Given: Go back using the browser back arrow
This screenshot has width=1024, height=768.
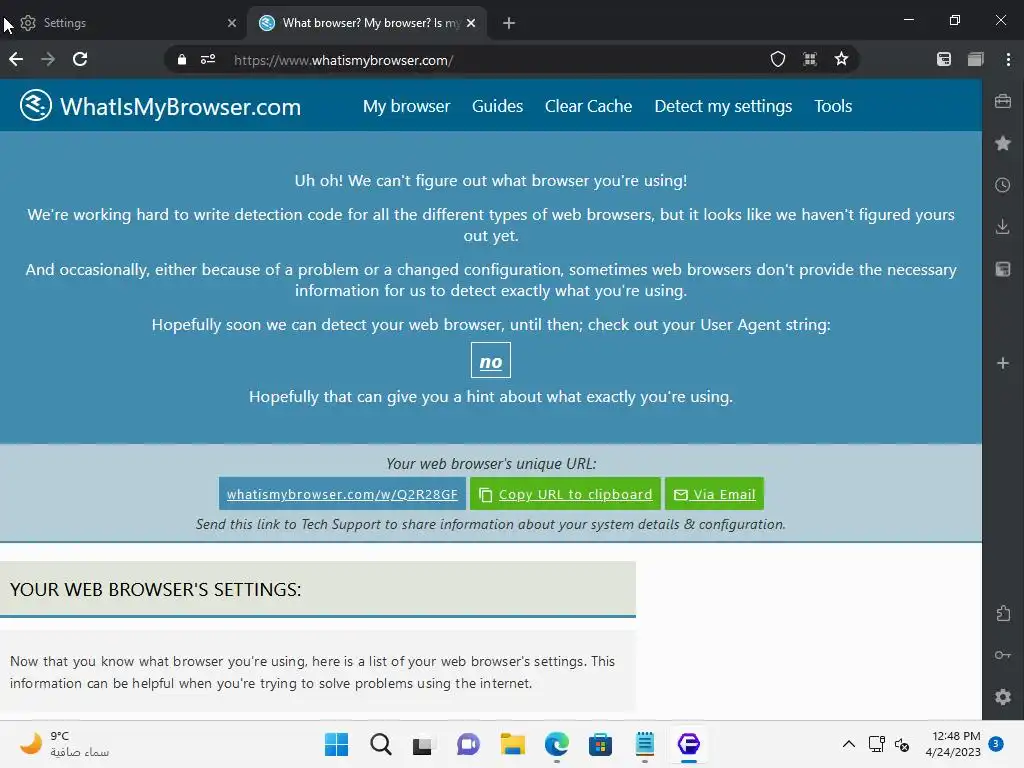Looking at the screenshot, I should [x=16, y=59].
